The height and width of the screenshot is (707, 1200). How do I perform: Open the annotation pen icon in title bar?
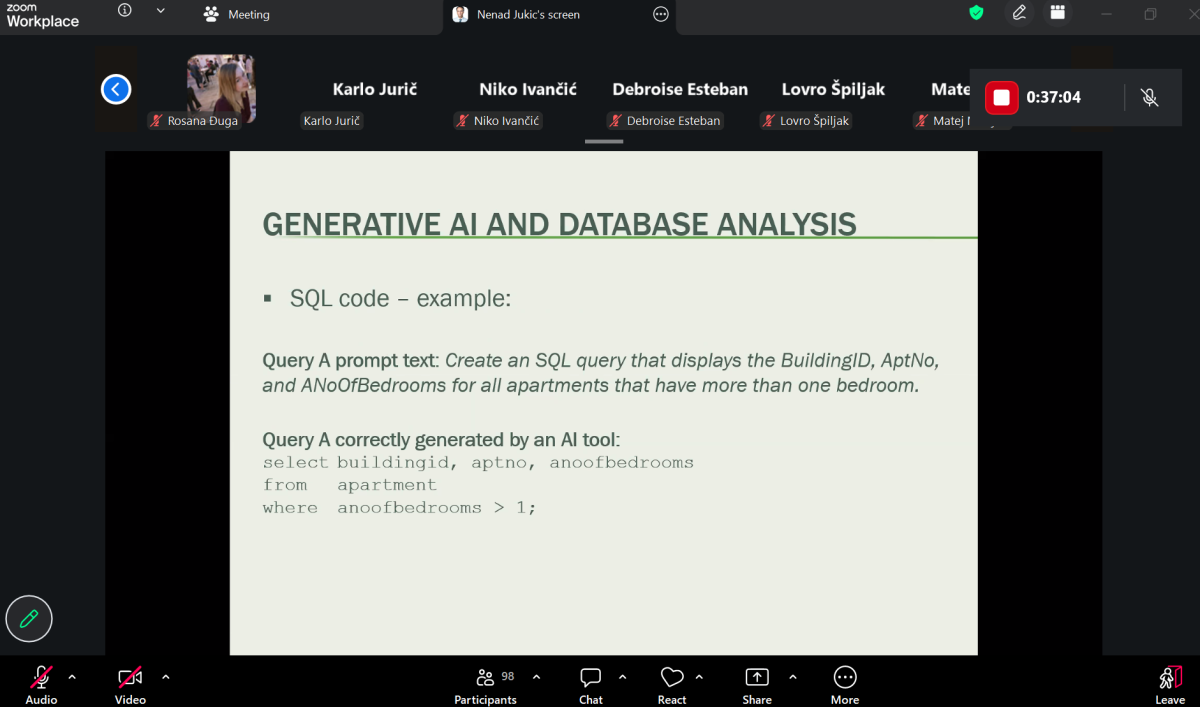click(x=1018, y=13)
